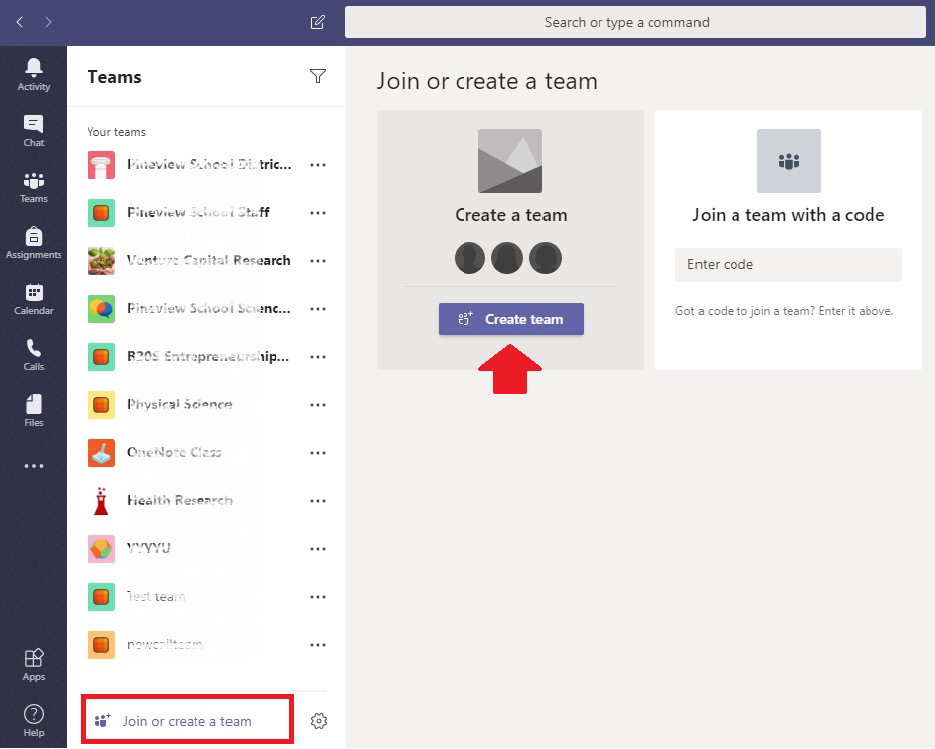Viewport: 935px width, 749px height.
Task: Open more options for OneNote Class
Action: pos(318,453)
